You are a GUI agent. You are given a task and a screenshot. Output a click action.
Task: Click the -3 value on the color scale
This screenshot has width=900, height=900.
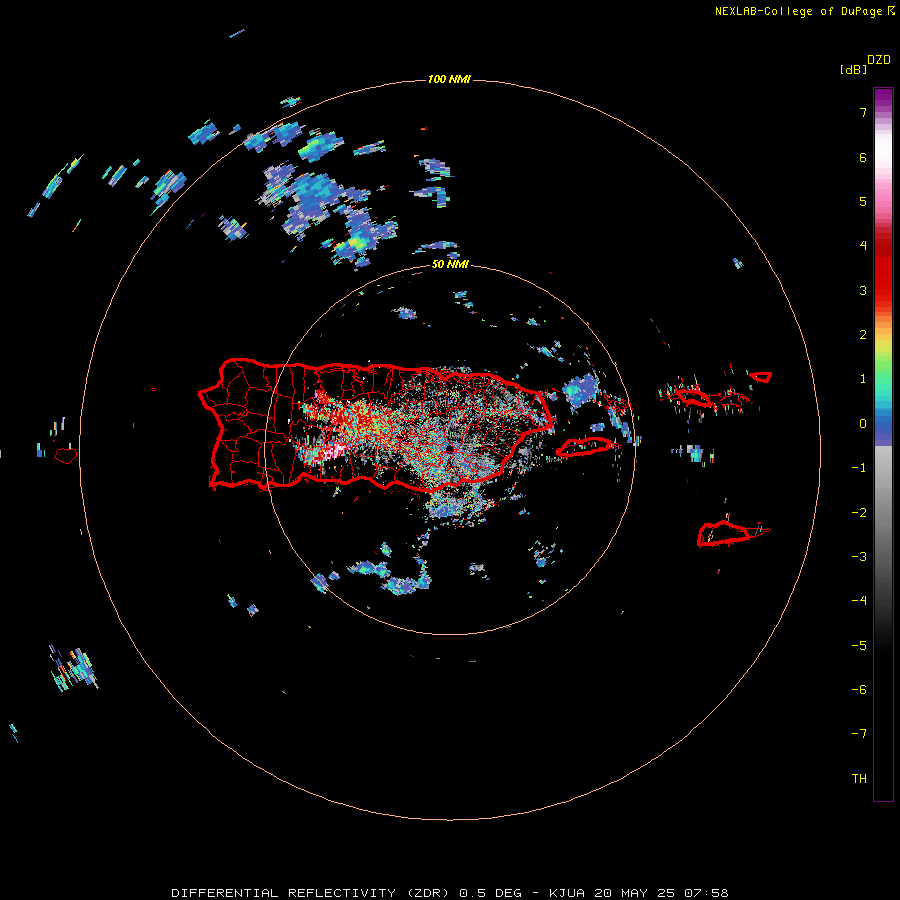pyautogui.click(x=859, y=557)
